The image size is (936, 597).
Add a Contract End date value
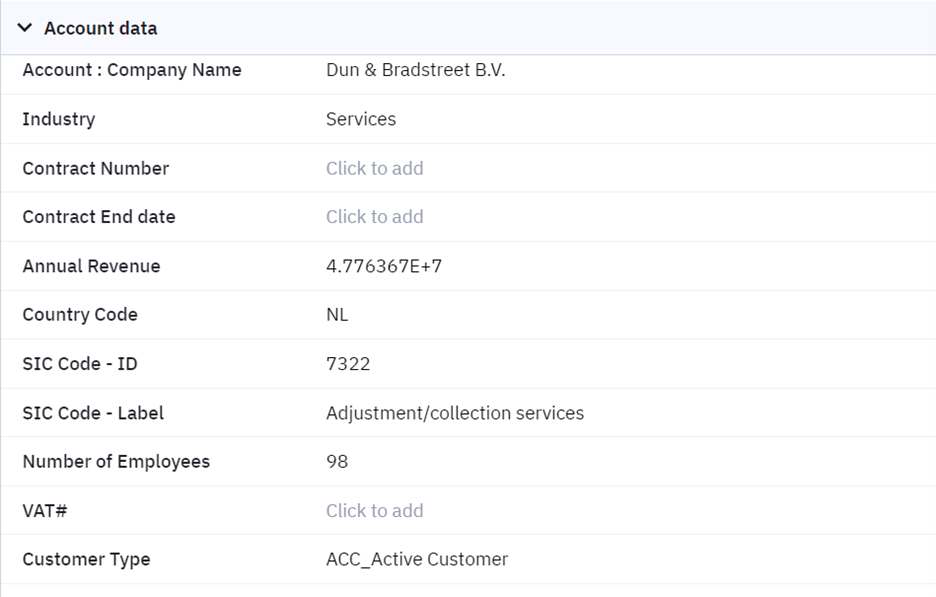point(374,217)
